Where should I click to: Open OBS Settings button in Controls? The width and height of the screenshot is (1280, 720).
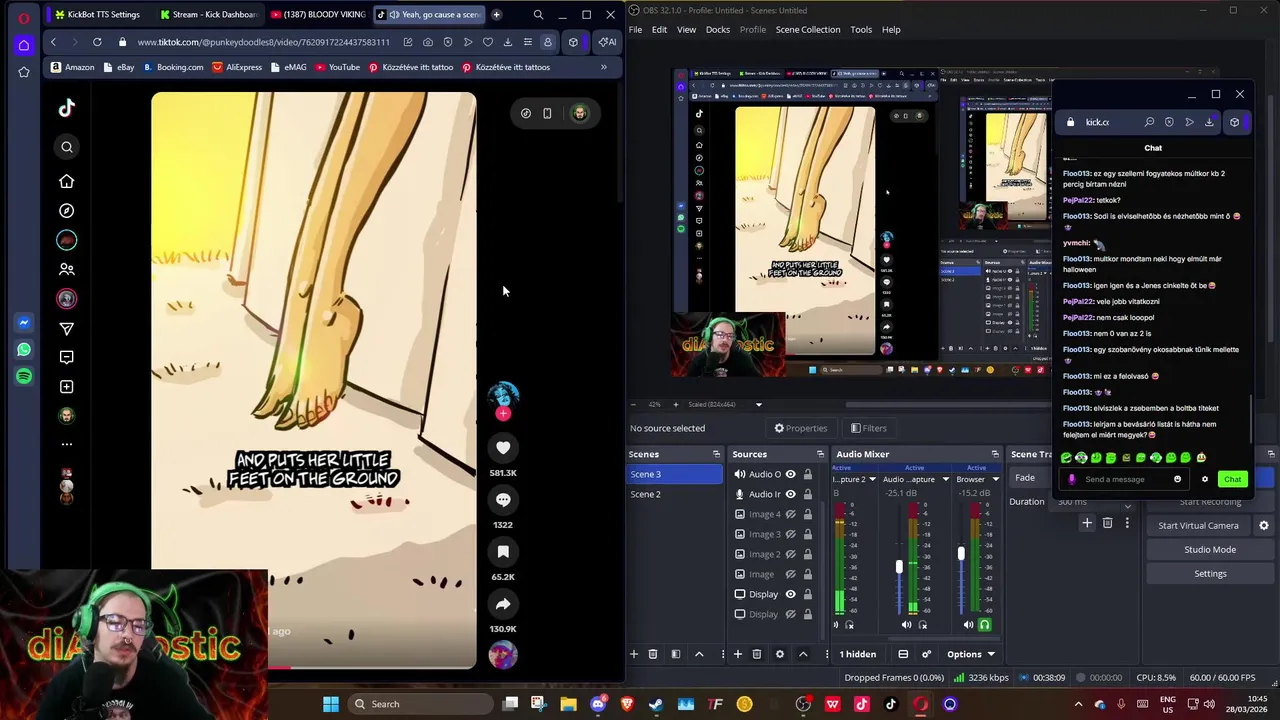click(x=1210, y=573)
